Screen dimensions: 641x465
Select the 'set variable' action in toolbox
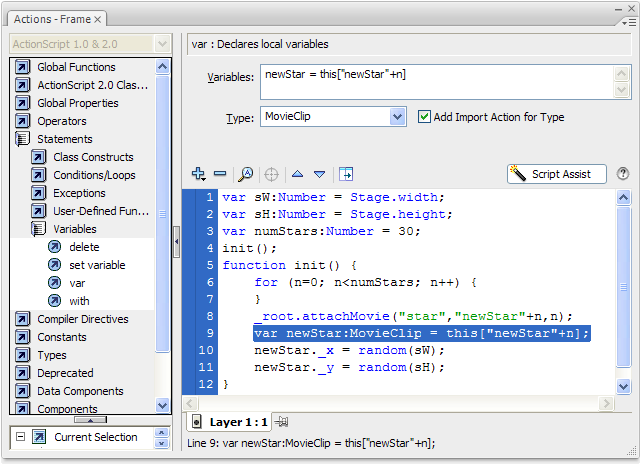pos(97,265)
